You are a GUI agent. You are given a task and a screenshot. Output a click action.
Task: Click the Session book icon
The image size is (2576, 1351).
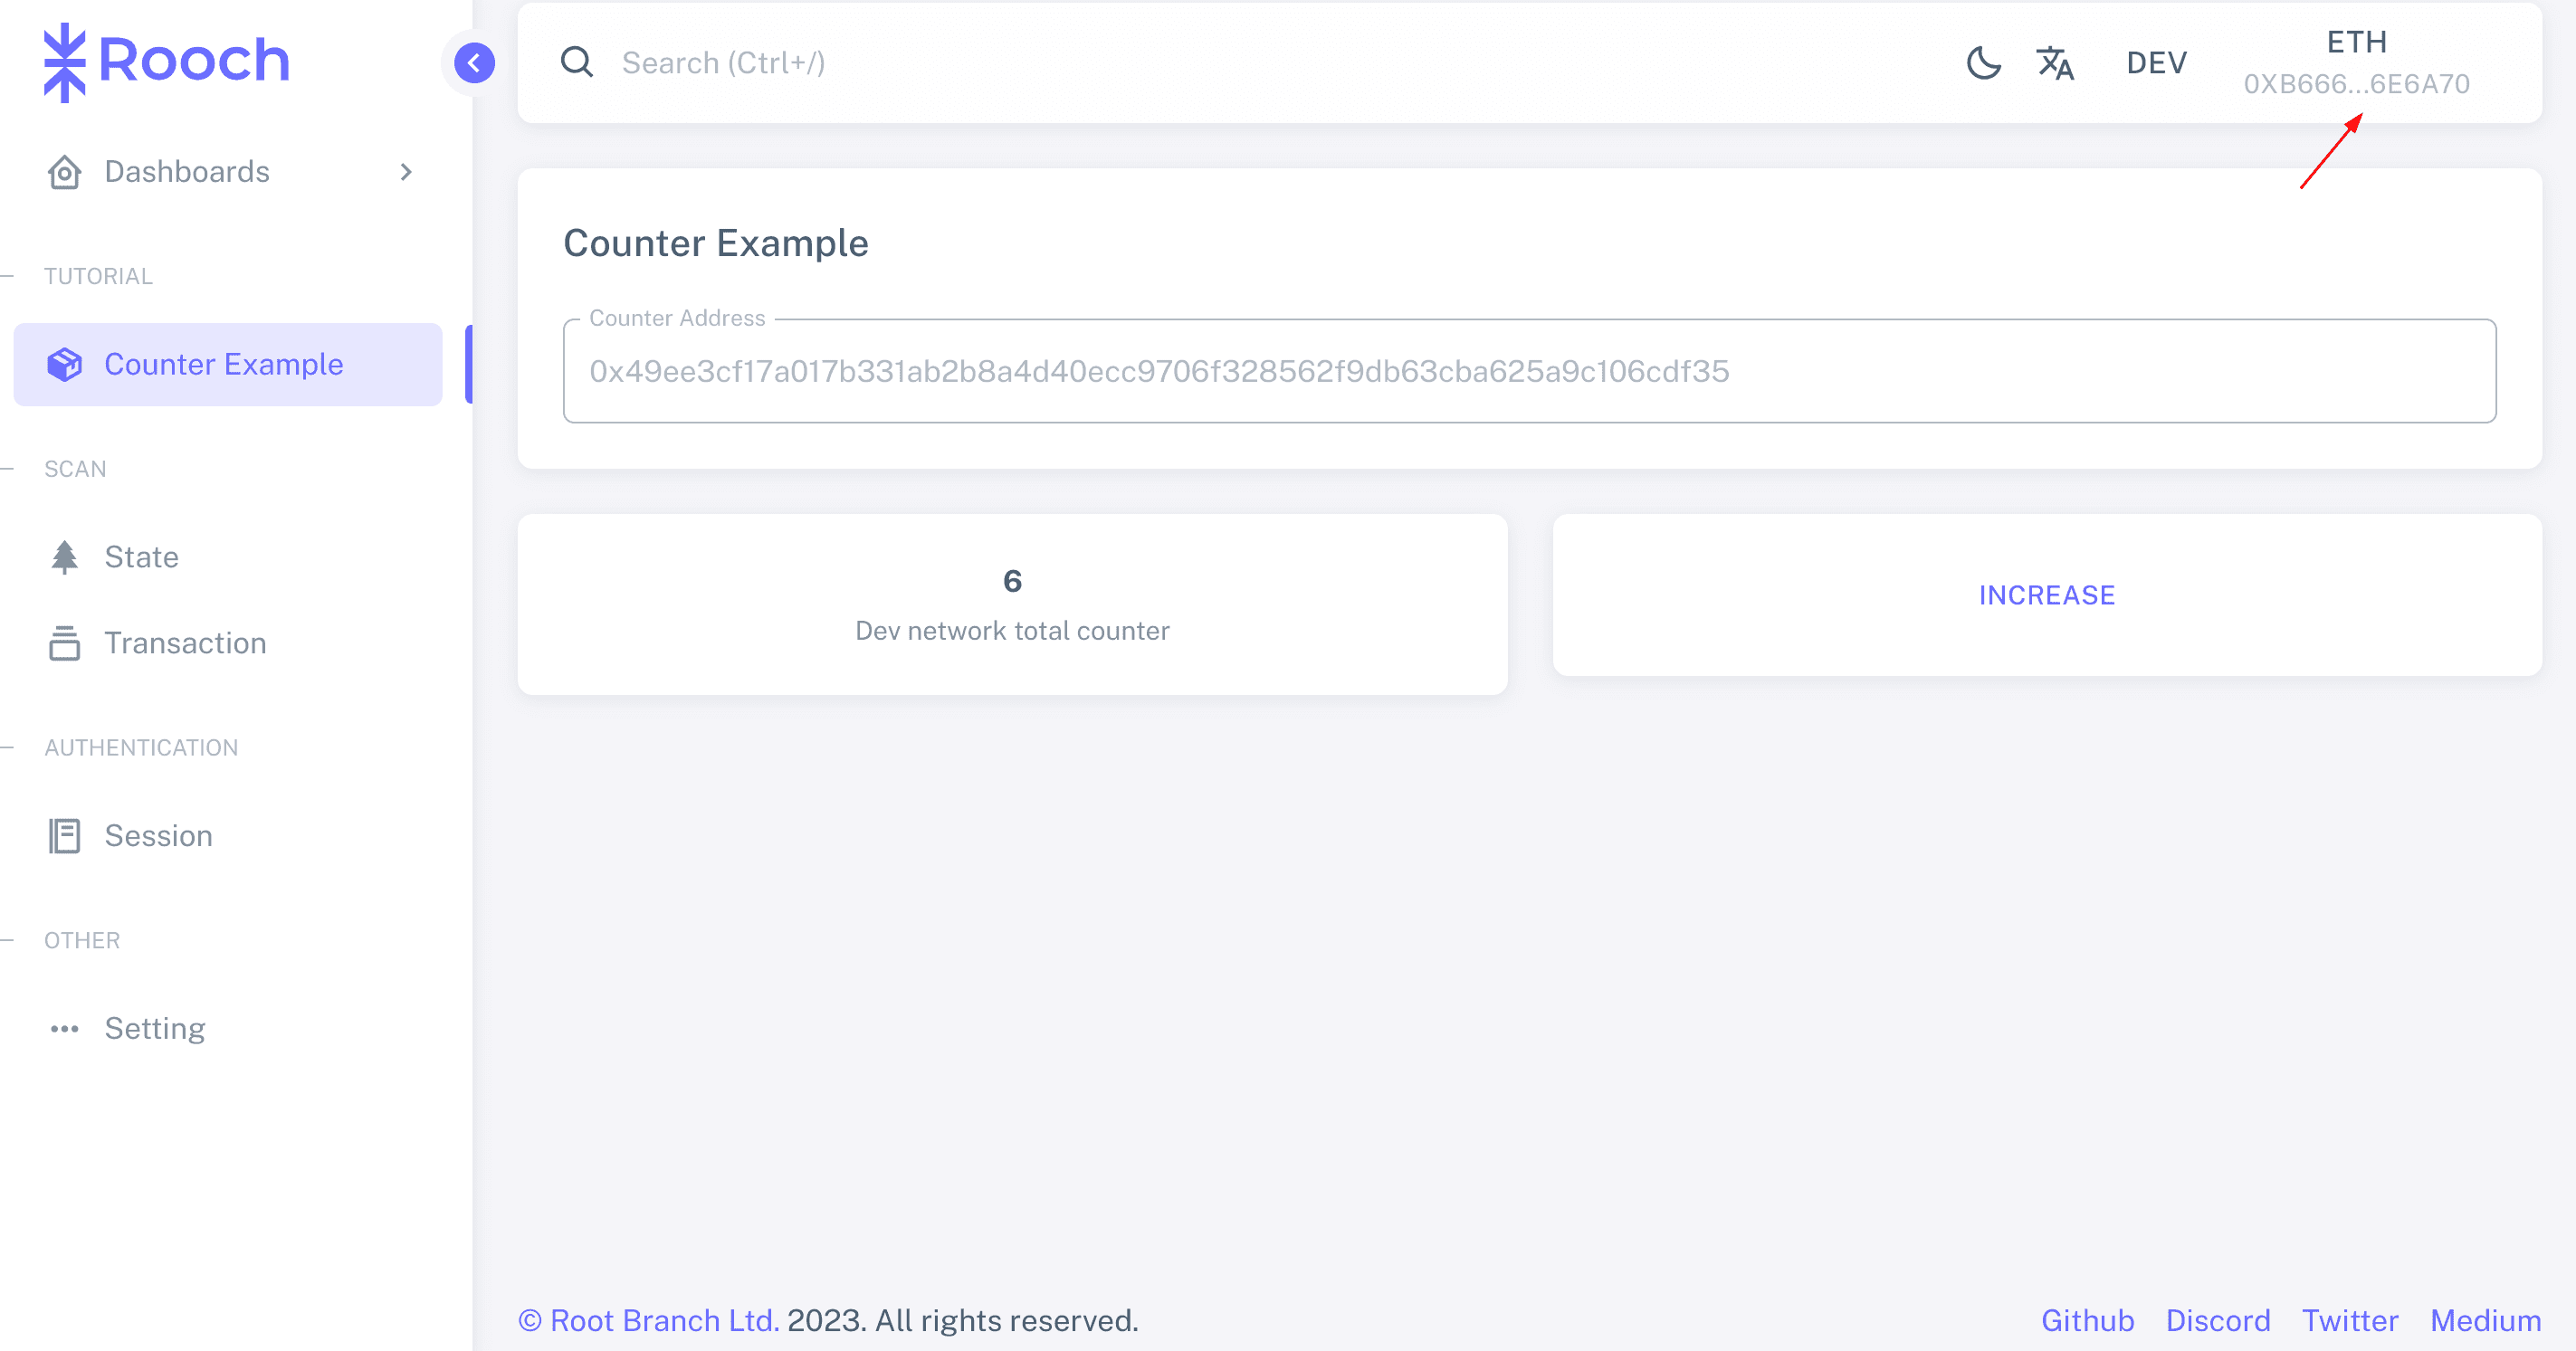[x=65, y=836]
